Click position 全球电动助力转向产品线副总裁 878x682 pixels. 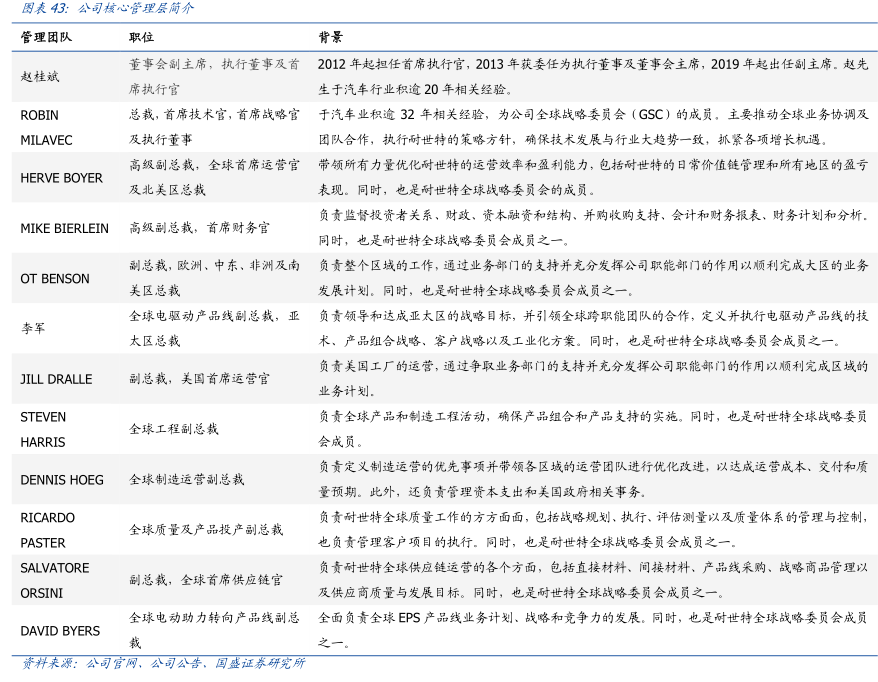pyautogui.click(x=214, y=630)
